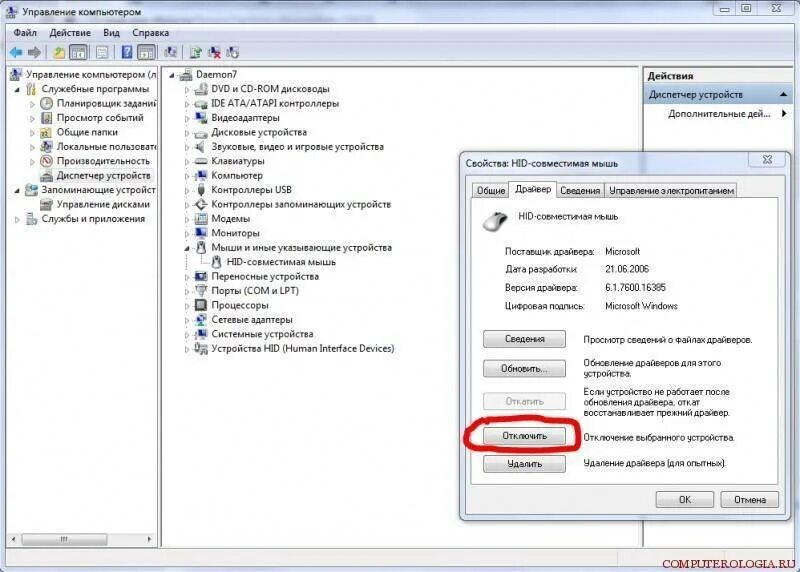Expand the Планировщик заданий node

point(32,104)
